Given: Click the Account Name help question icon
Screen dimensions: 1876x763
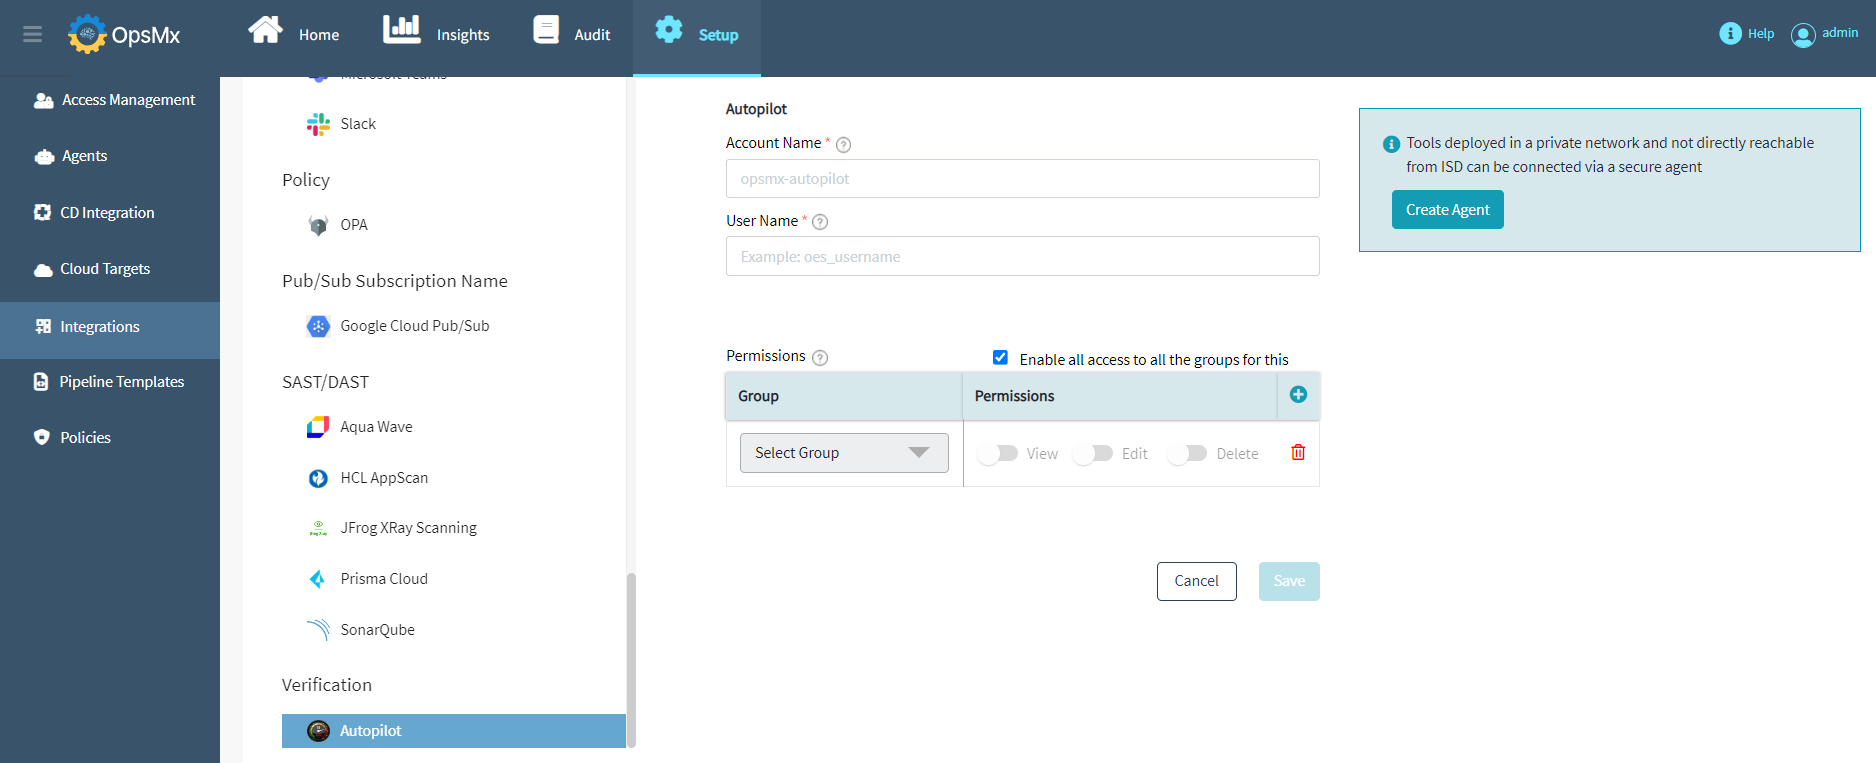Looking at the screenshot, I should (843, 145).
